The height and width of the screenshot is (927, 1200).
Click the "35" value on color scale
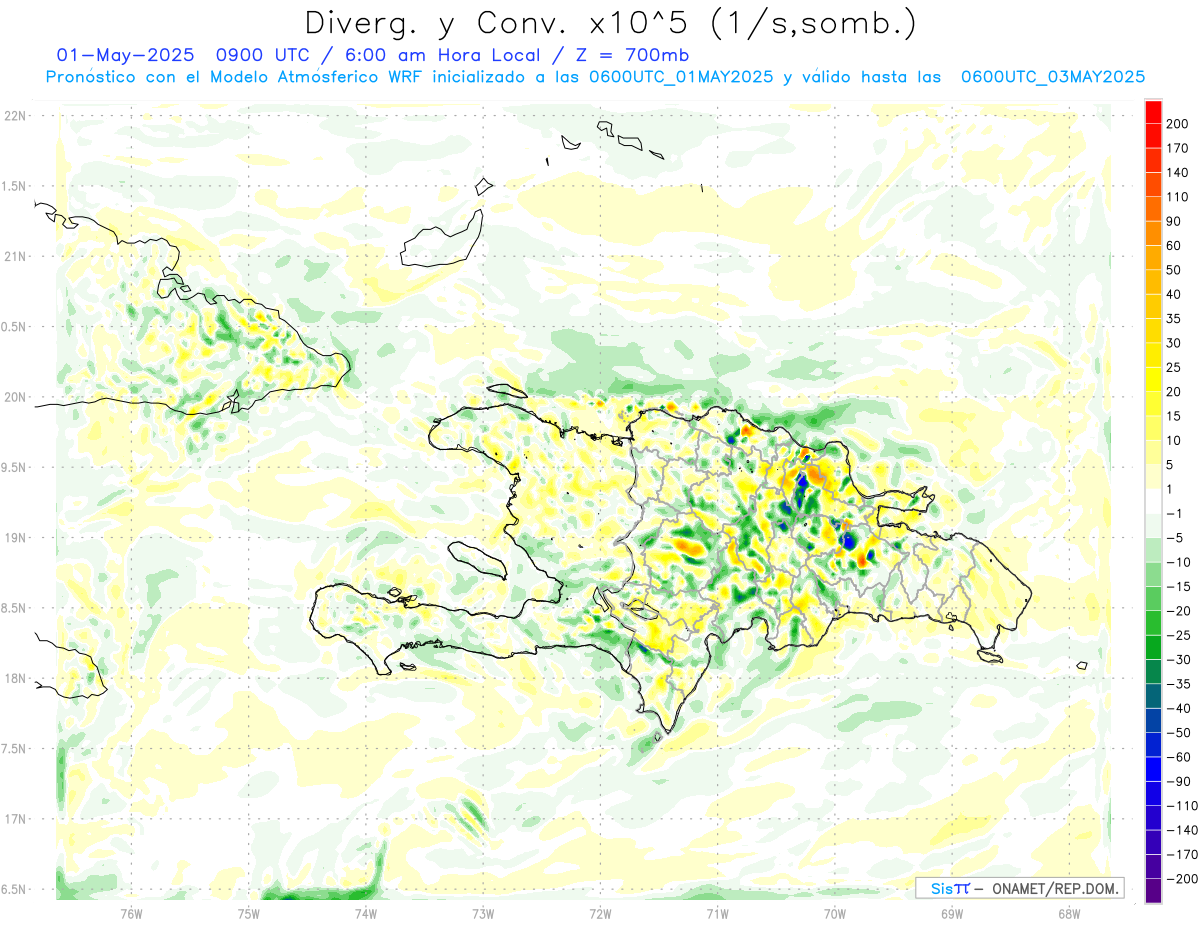coord(1174,319)
